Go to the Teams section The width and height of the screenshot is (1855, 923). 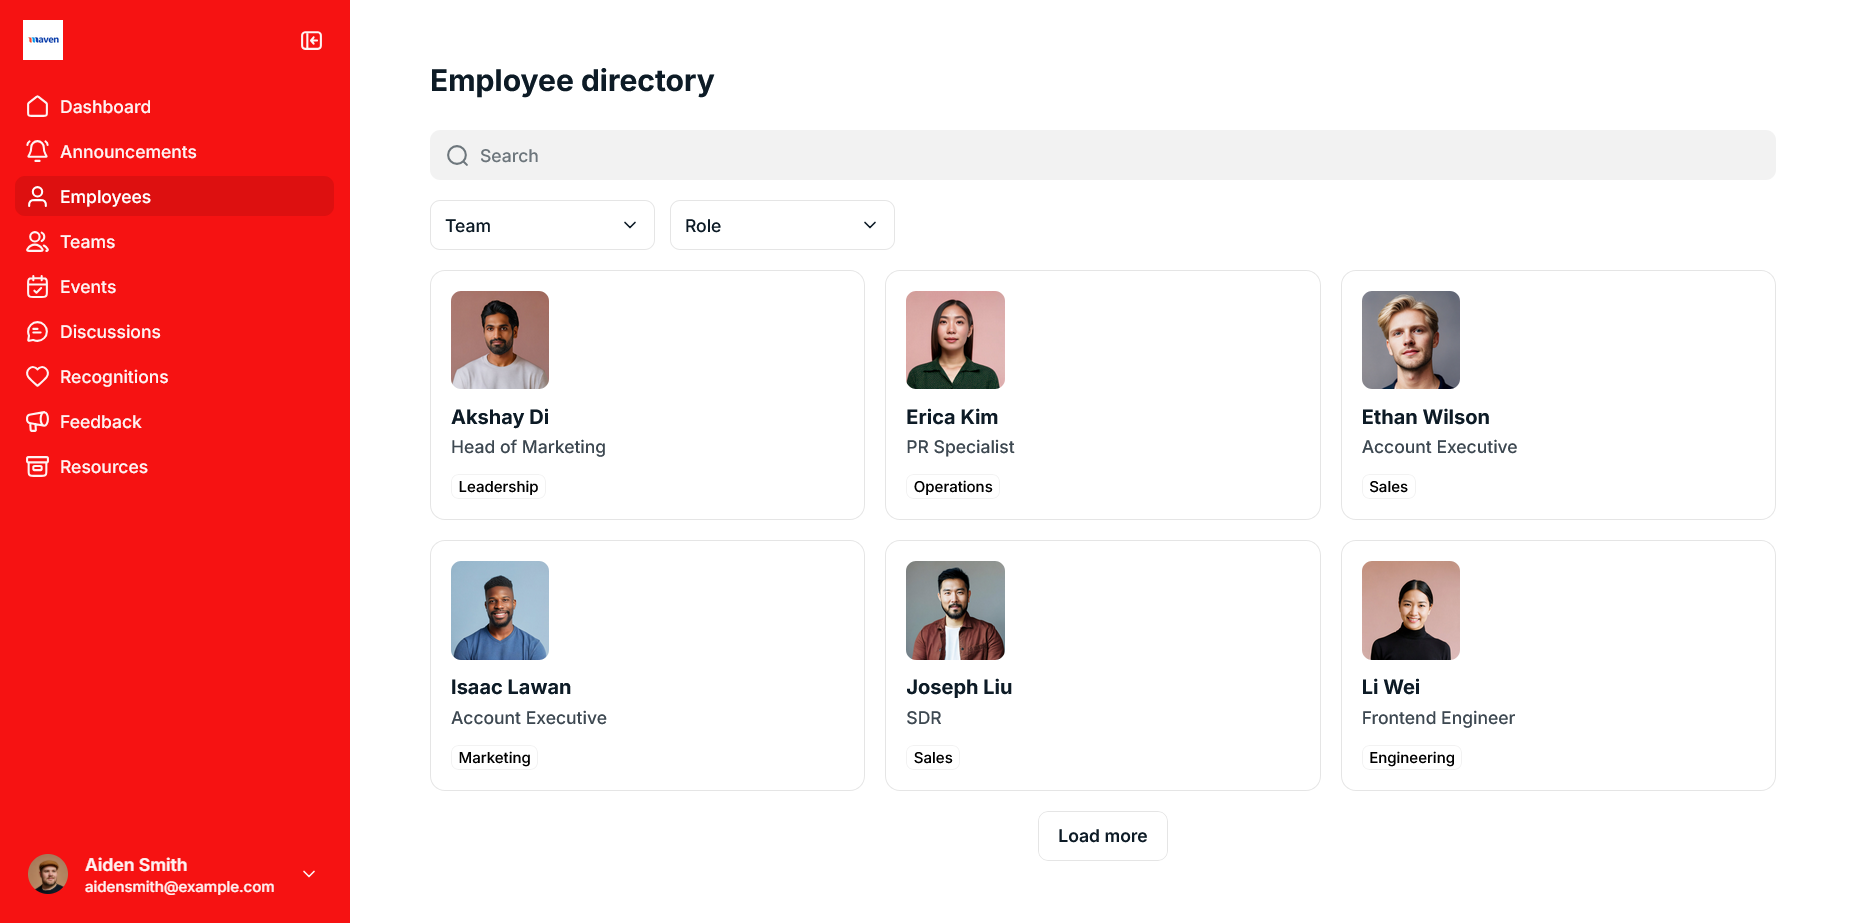[87, 242]
